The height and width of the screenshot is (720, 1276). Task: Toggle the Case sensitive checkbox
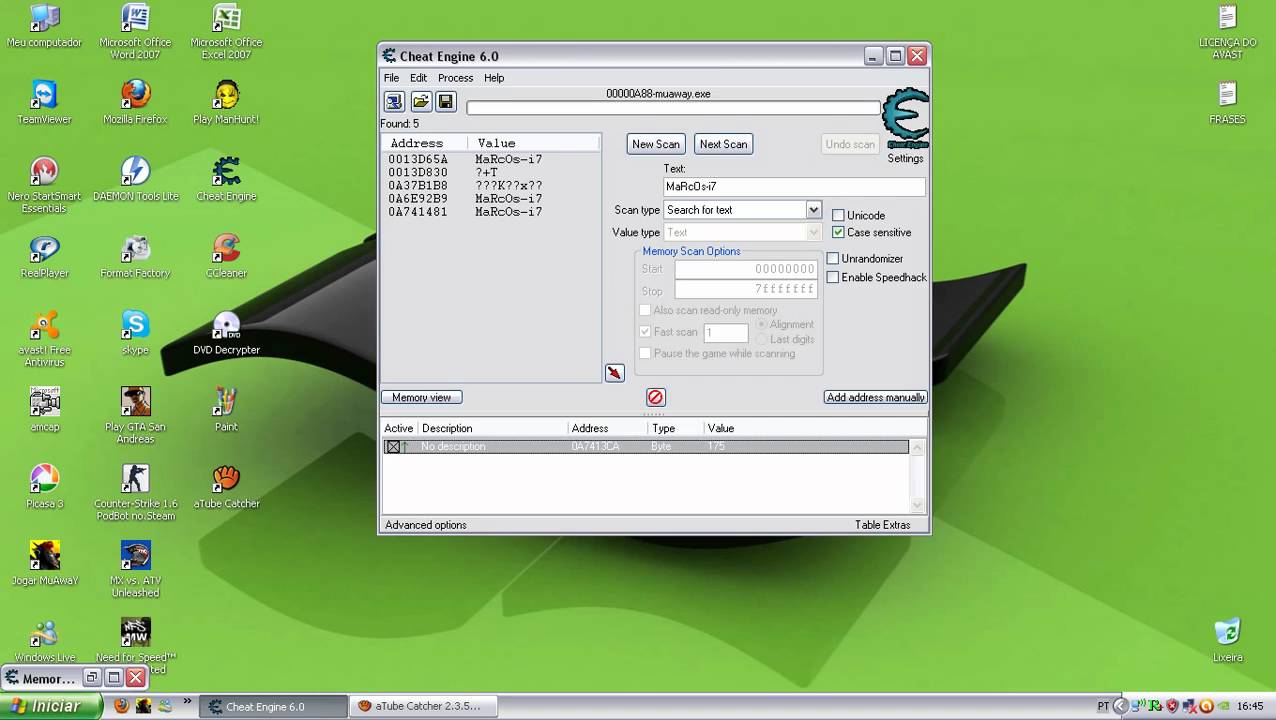(x=838, y=232)
